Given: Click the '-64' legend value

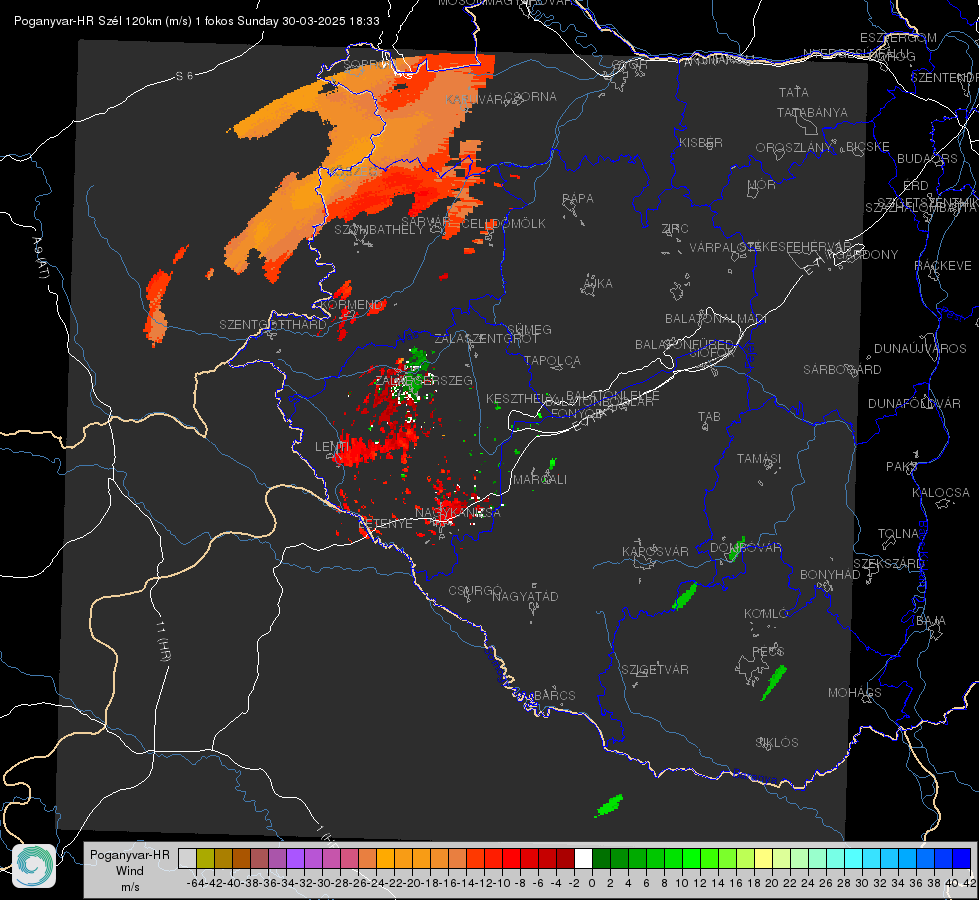Looking at the screenshot, I should coord(195,883).
